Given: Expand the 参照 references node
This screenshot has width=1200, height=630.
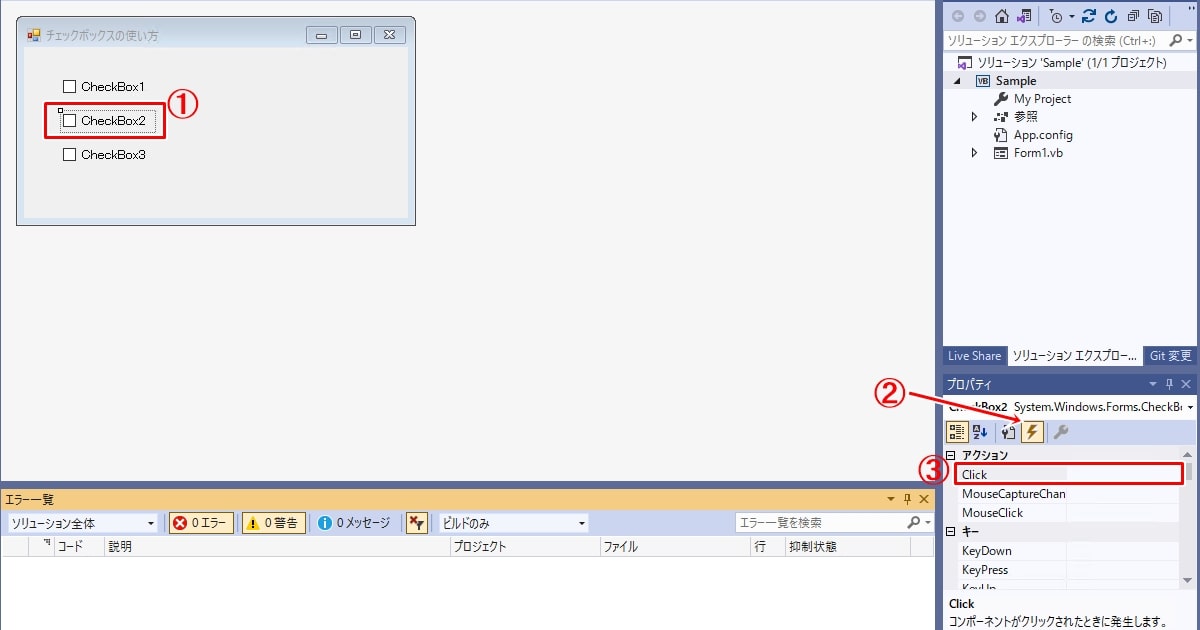Looking at the screenshot, I should [975, 117].
